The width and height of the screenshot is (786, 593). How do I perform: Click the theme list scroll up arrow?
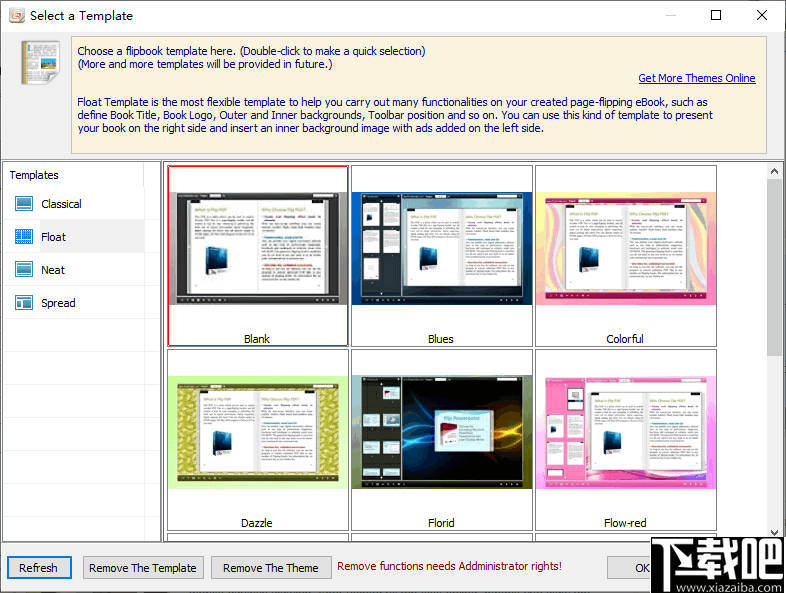tap(774, 171)
